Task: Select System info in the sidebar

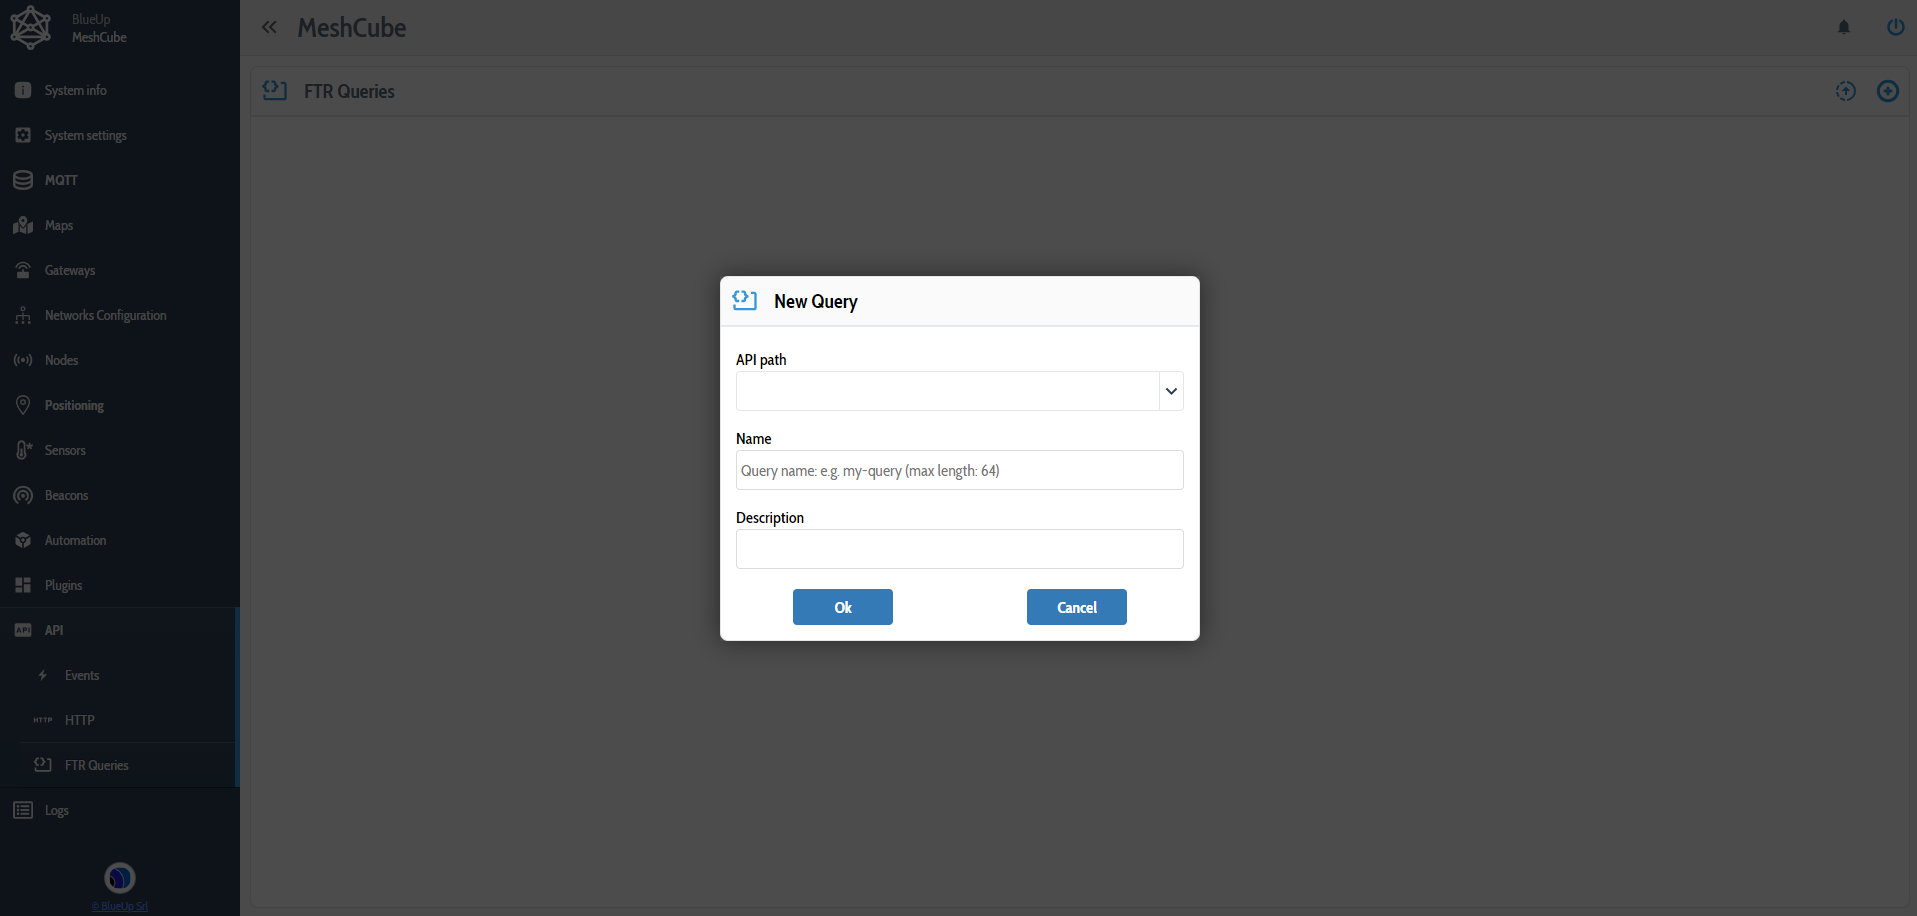Action: click(x=74, y=90)
